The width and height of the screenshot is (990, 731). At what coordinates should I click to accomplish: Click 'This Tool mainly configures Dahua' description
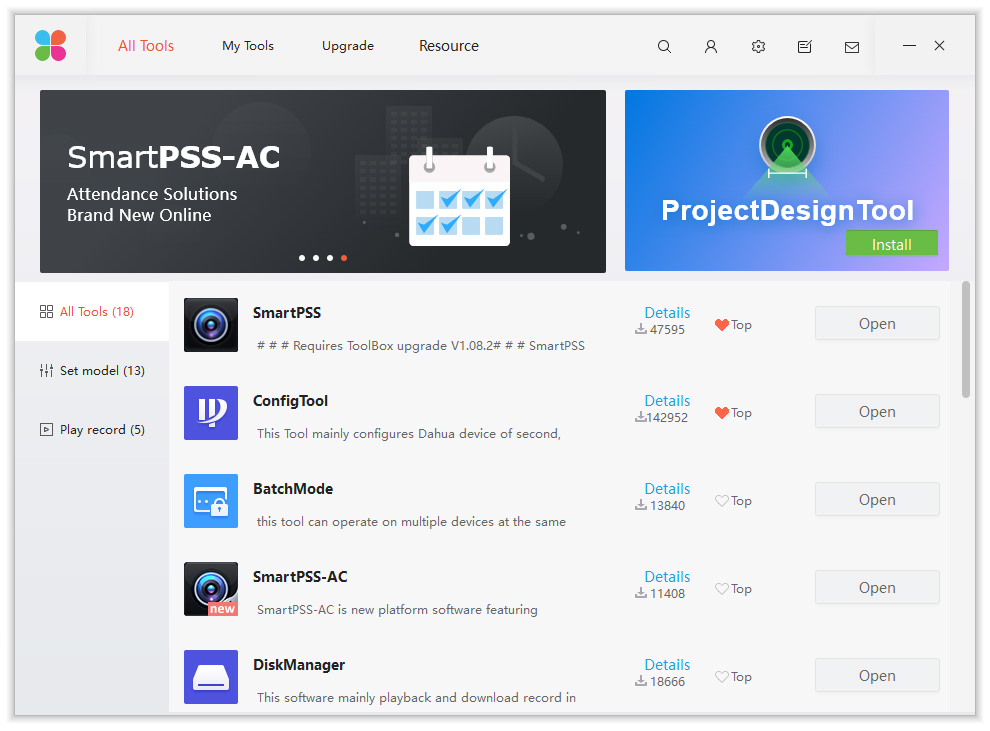tap(409, 434)
